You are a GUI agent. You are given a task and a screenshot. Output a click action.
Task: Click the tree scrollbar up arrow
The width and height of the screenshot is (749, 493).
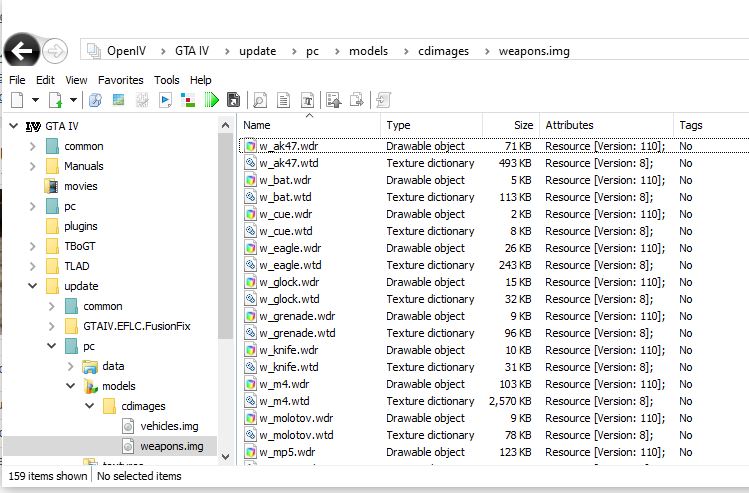[x=225, y=126]
